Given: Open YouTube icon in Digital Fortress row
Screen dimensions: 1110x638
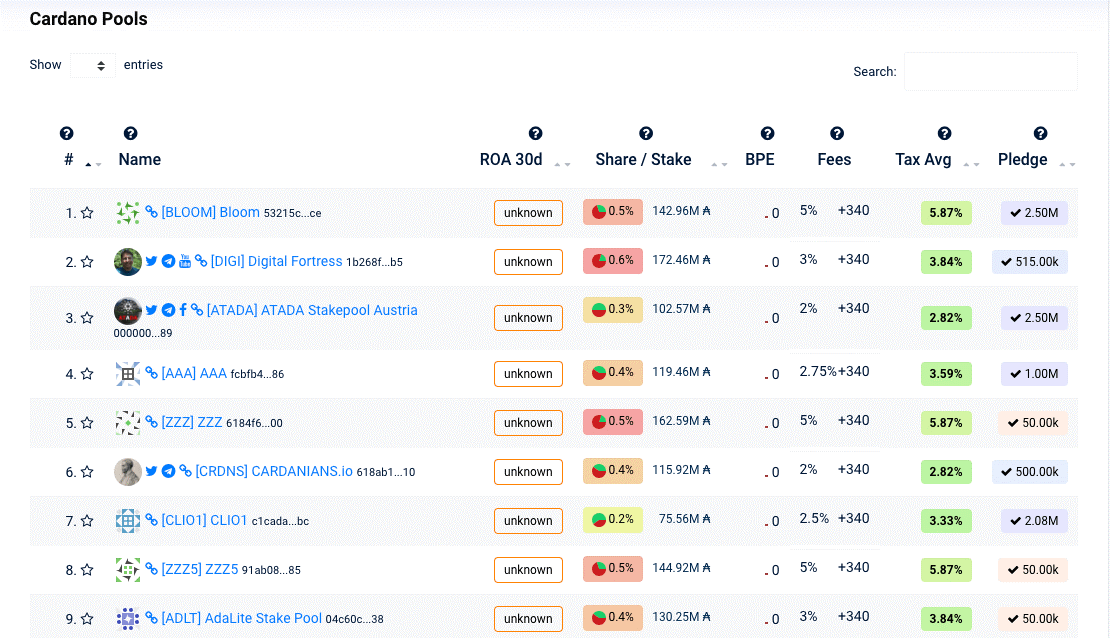Looking at the screenshot, I should tap(184, 261).
